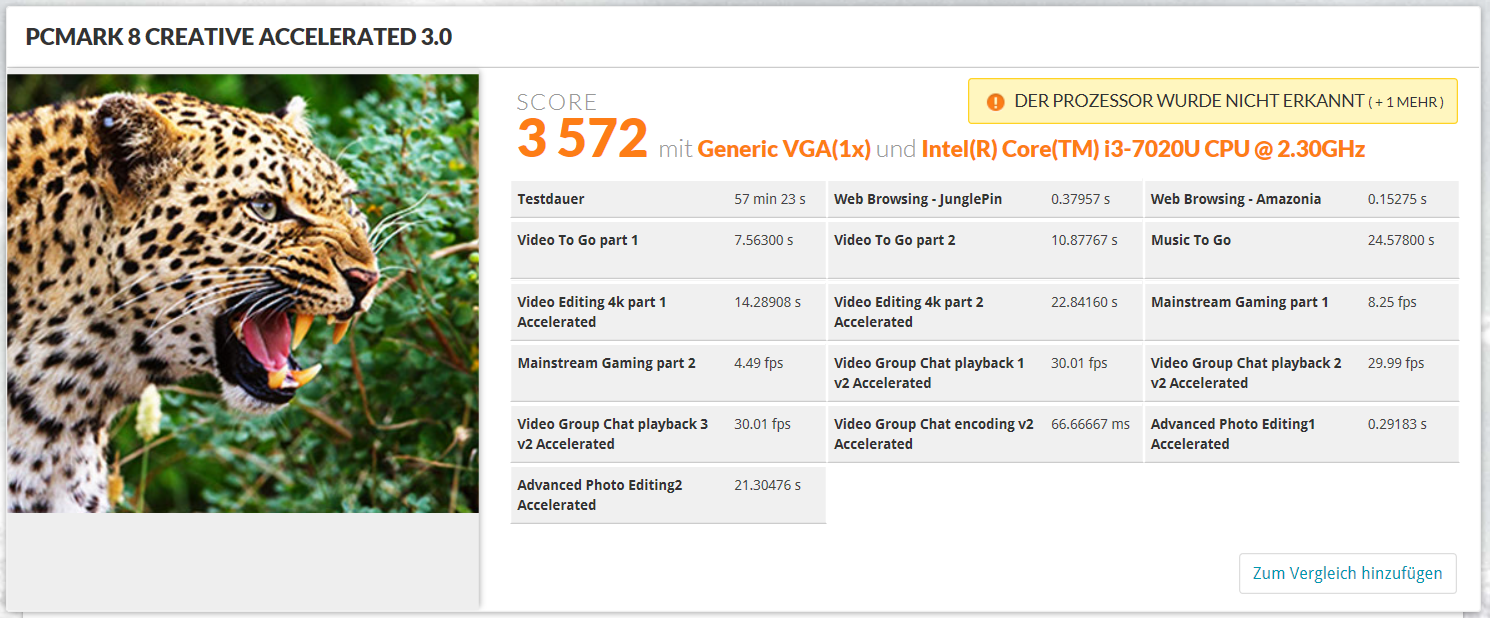Open the Intel Core i3-7020U CPU link
Viewport: 1490px width, 618px height.
pyautogui.click(x=1143, y=150)
